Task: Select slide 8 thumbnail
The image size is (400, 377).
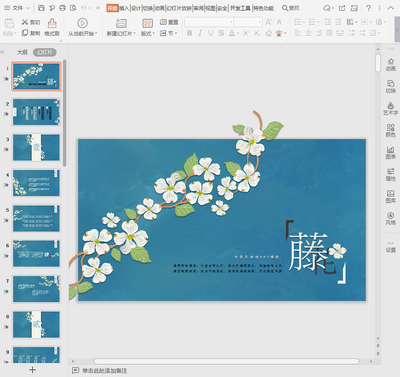Action: click(36, 325)
